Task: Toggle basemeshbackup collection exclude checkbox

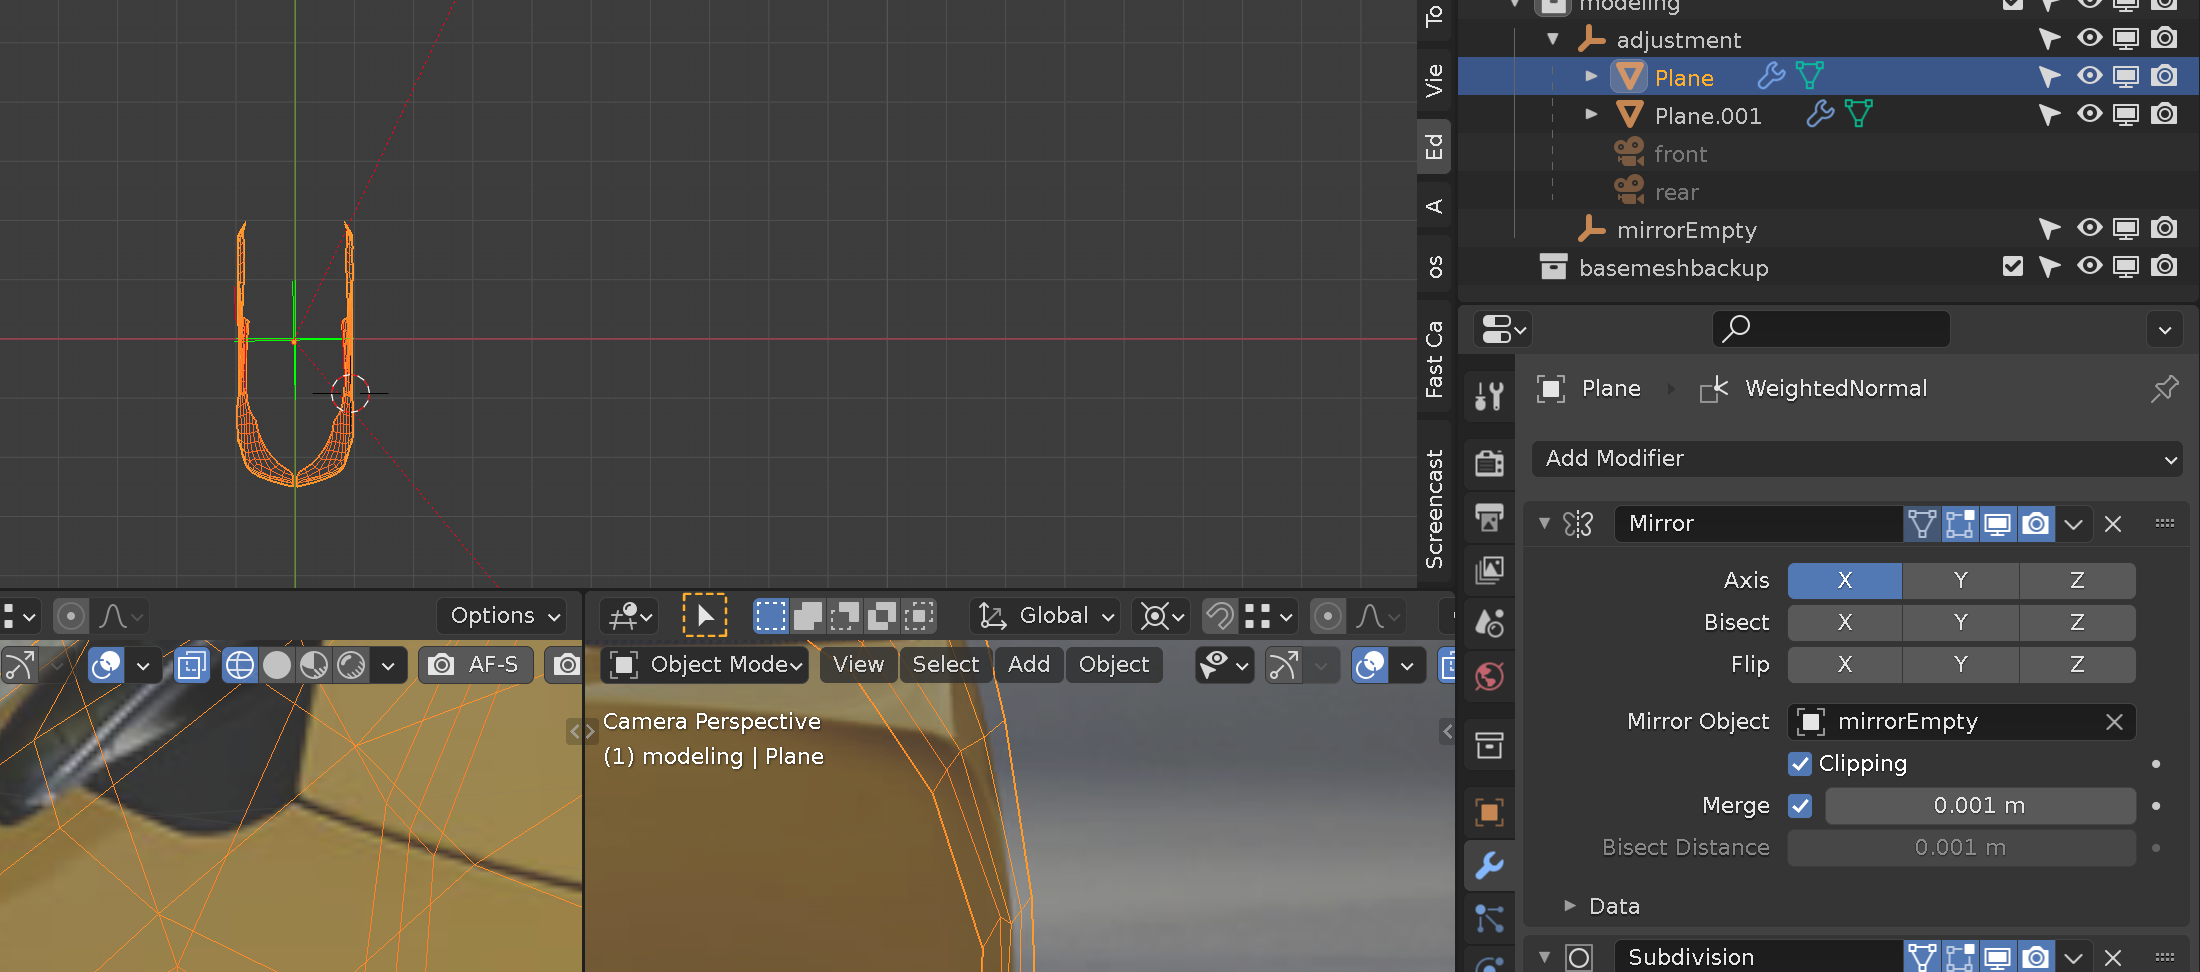Action: point(2013,266)
